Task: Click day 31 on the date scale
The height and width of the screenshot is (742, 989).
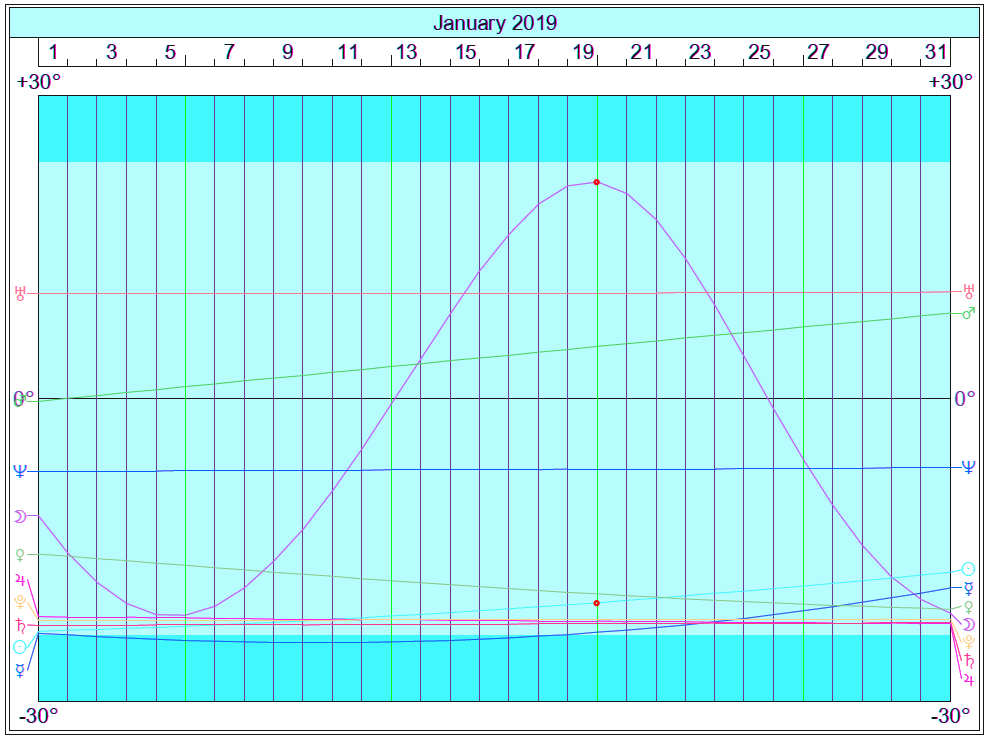Action: 935,51
